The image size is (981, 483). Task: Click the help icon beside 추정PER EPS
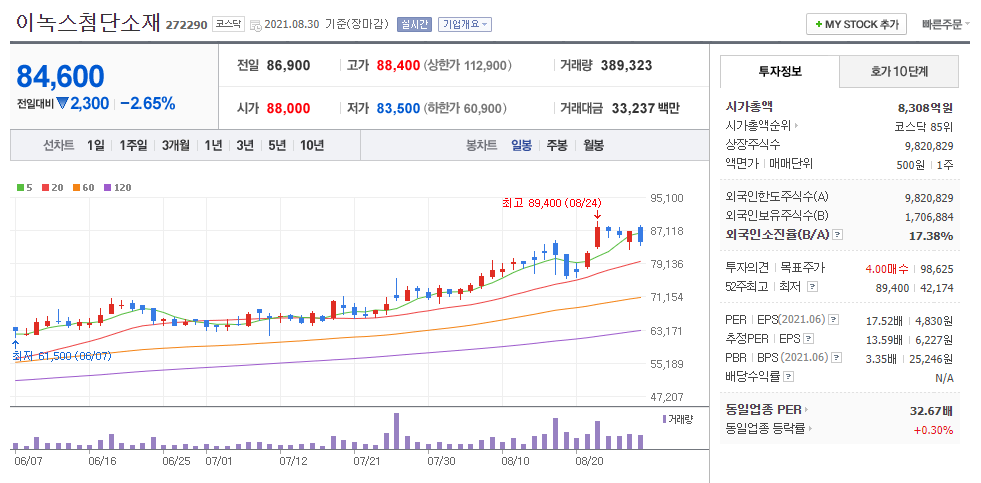pos(808,339)
